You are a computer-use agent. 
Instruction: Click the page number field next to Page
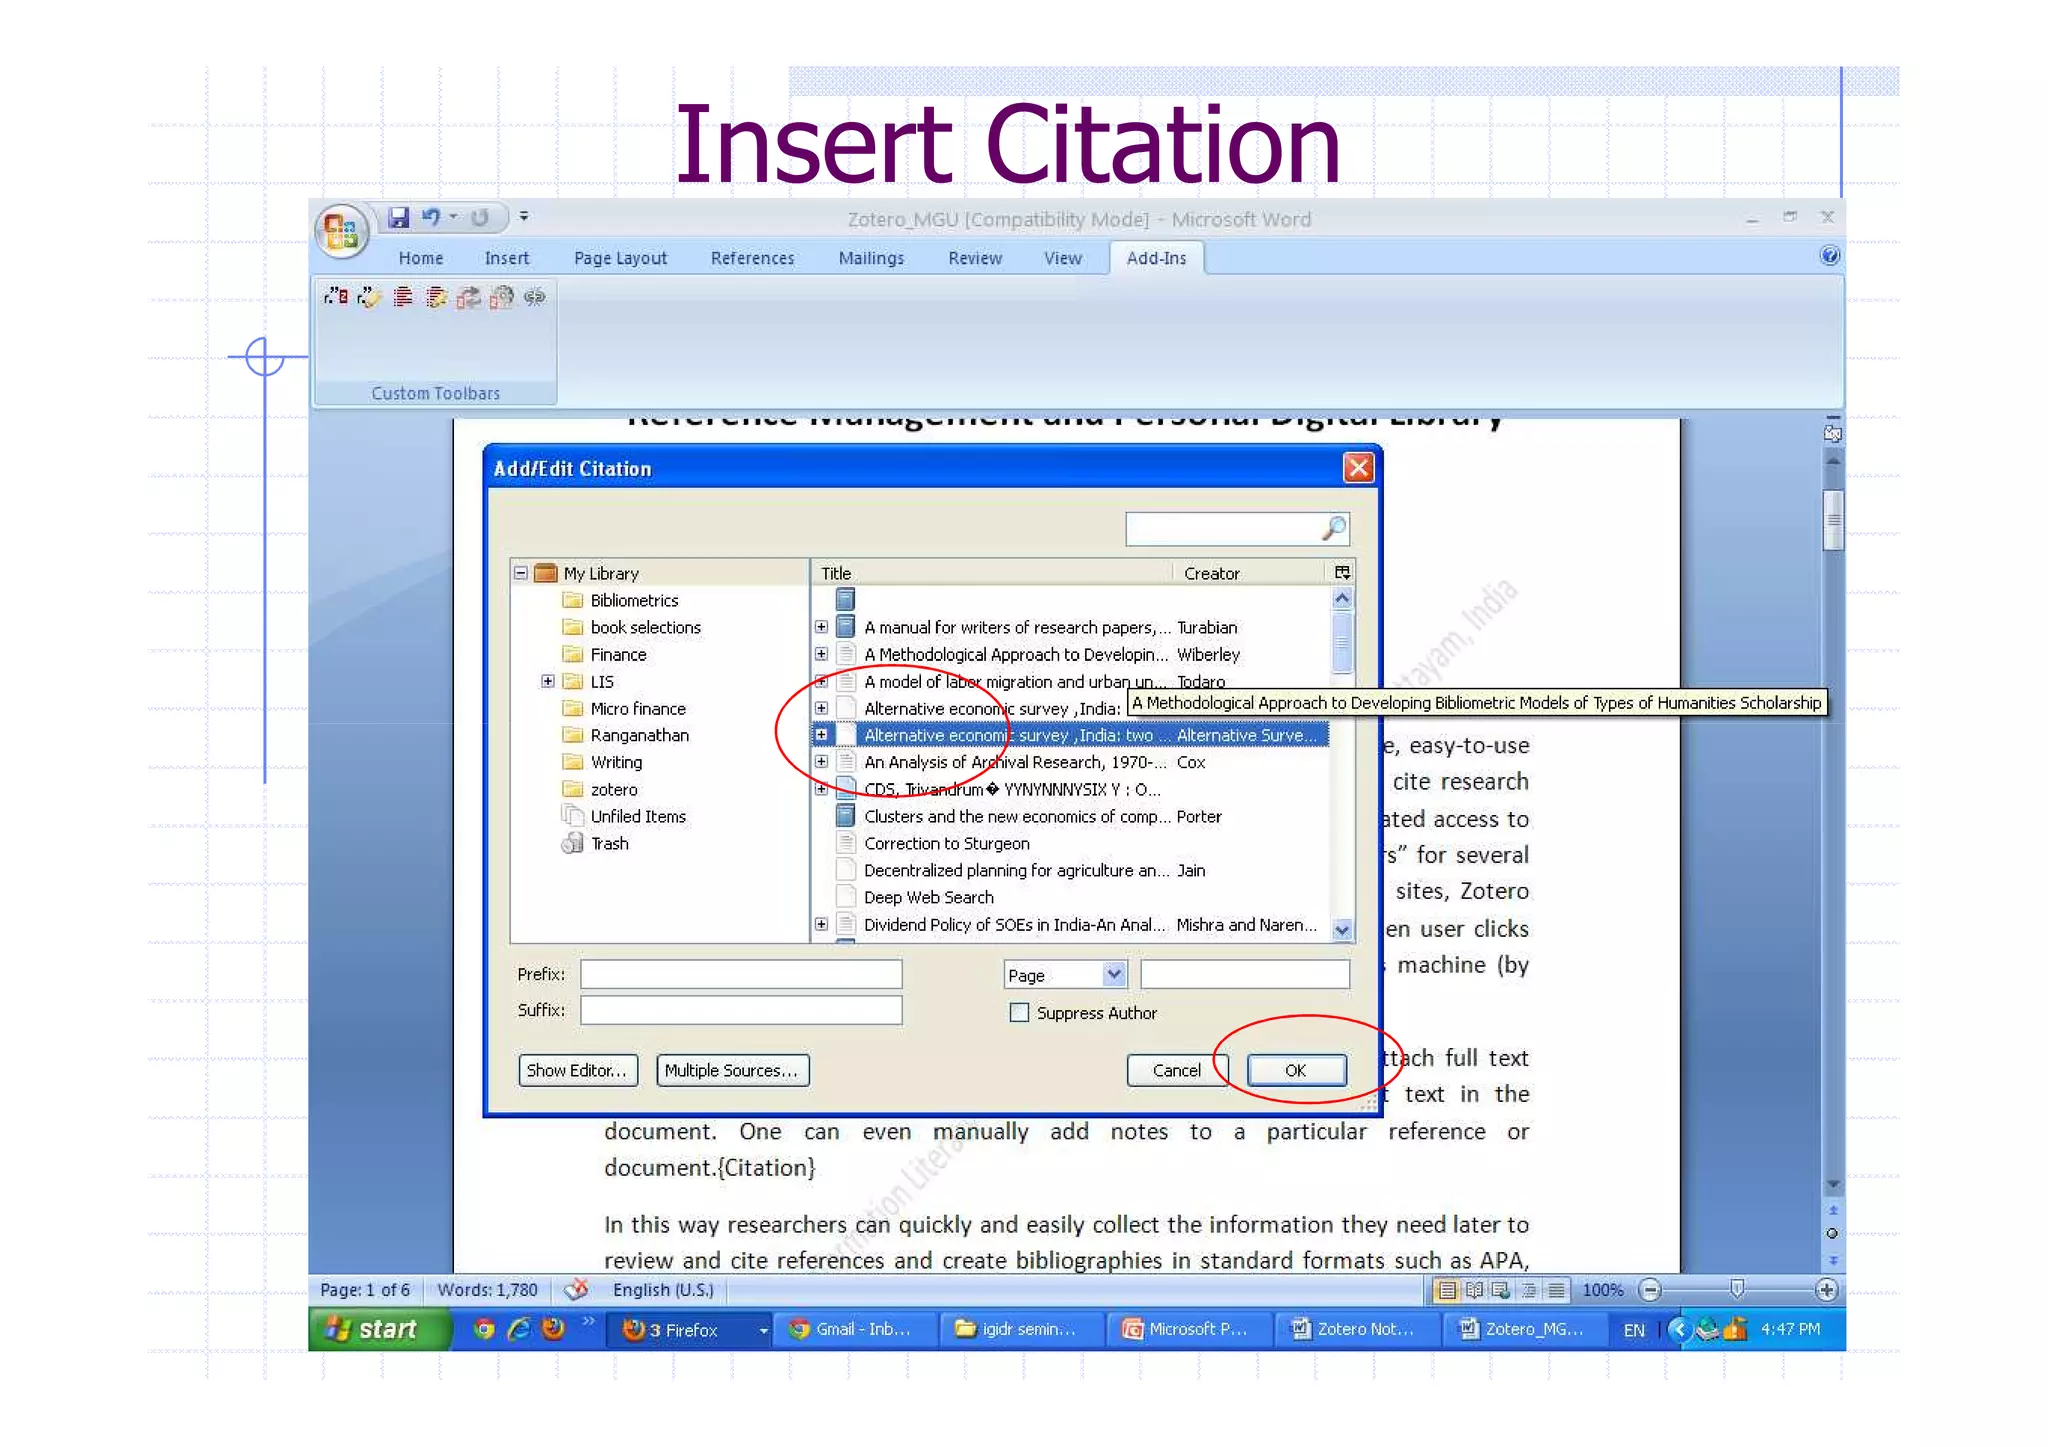[1245, 974]
